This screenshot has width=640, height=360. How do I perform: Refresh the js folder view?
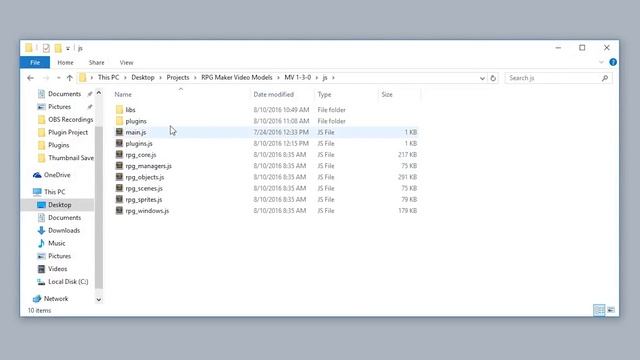493,78
